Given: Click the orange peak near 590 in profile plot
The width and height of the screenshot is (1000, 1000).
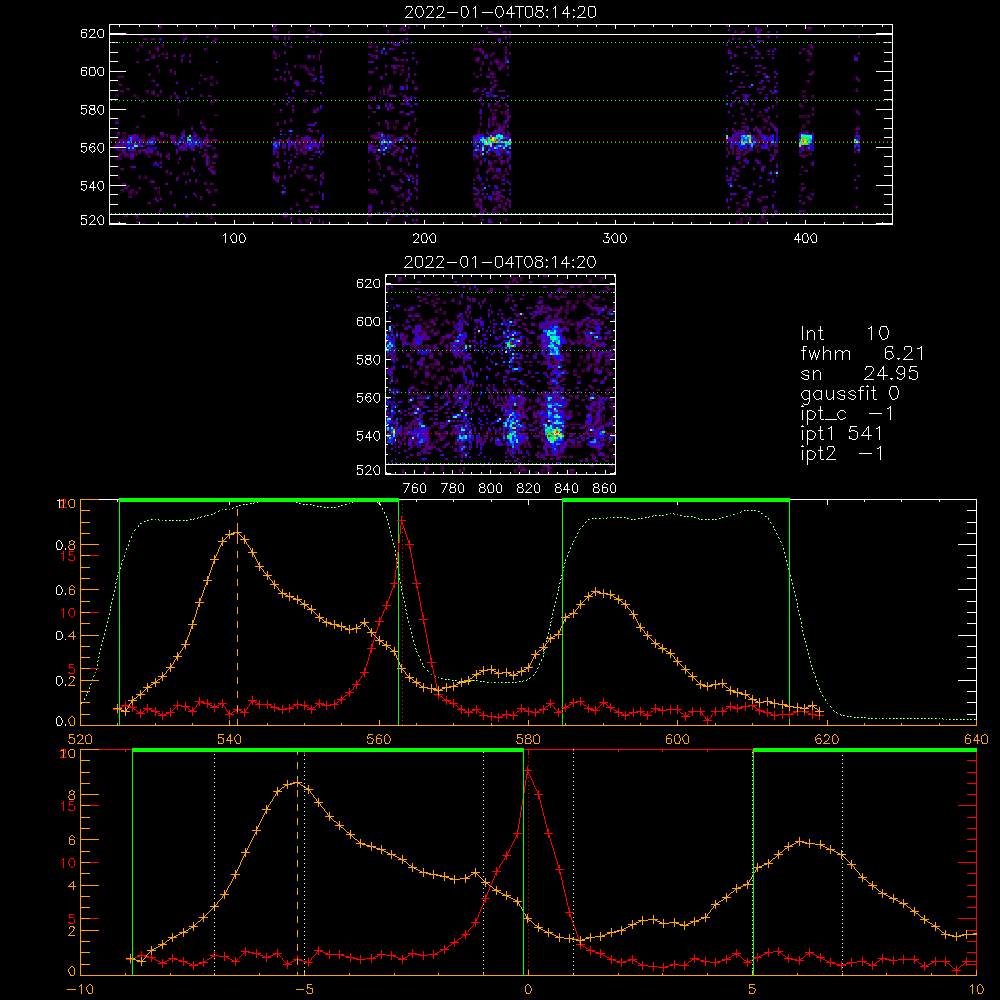Looking at the screenshot, I should (596, 592).
